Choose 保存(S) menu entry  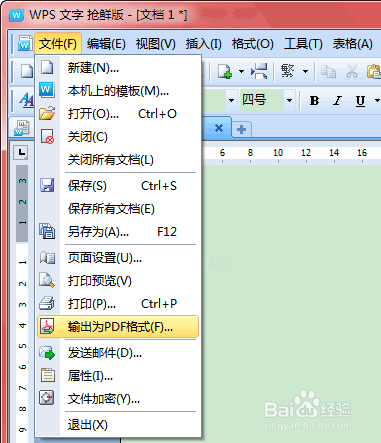click(118, 186)
